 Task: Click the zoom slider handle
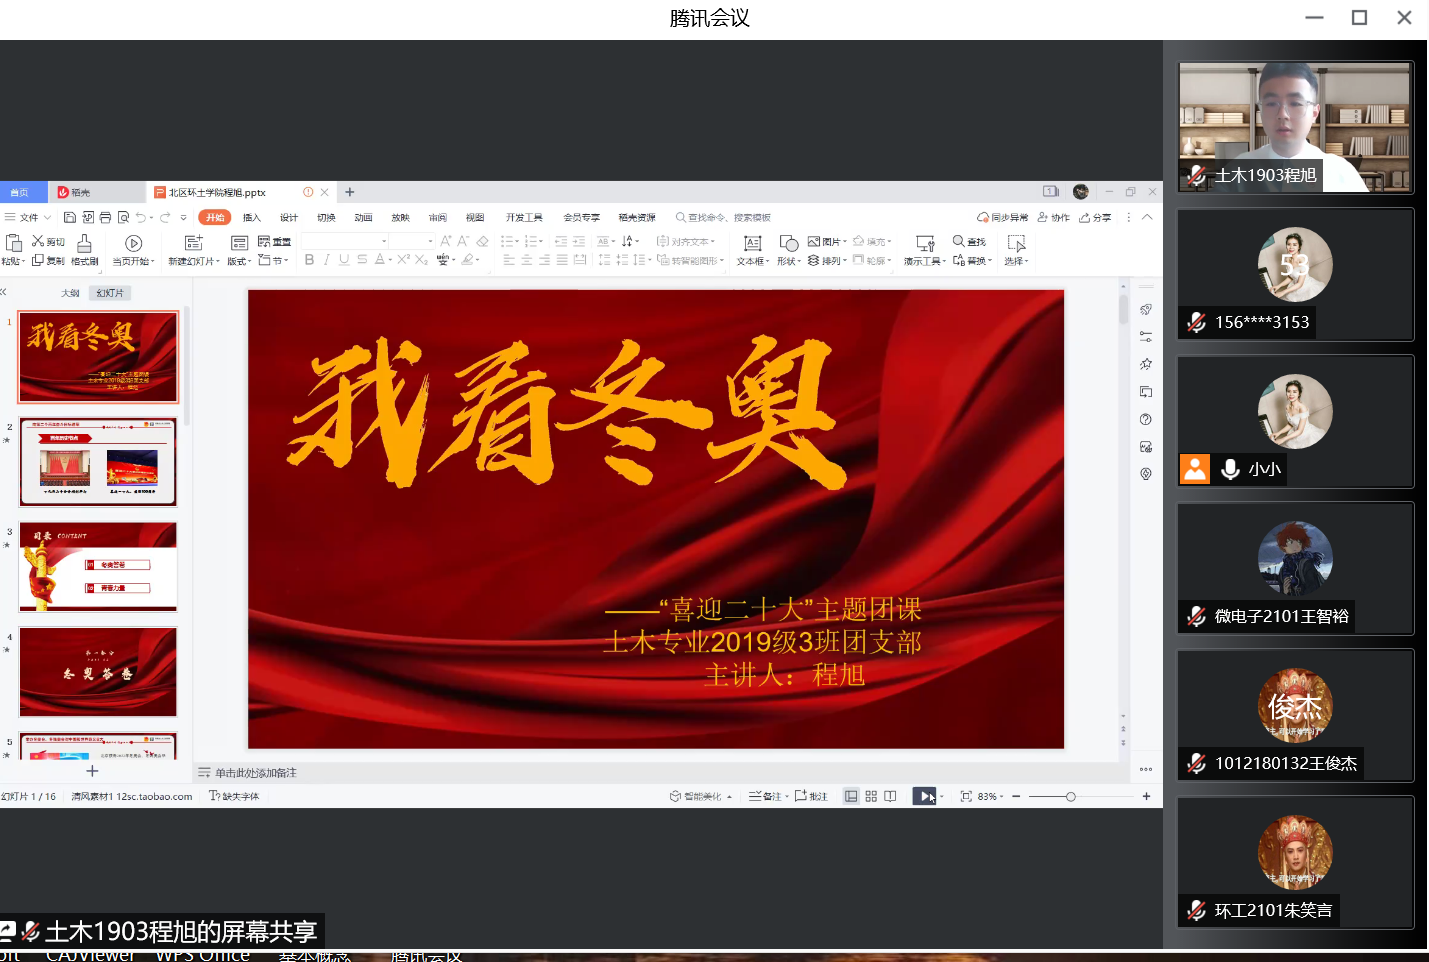point(1070,796)
